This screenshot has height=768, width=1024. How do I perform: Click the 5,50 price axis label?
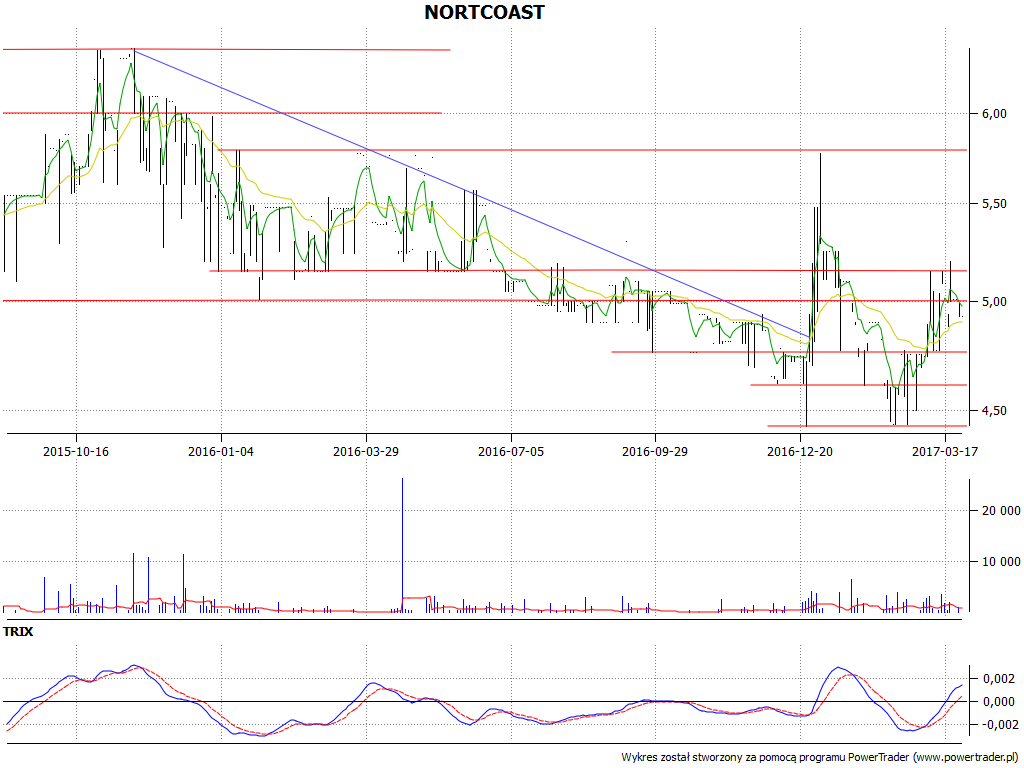pyautogui.click(x=994, y=204)
